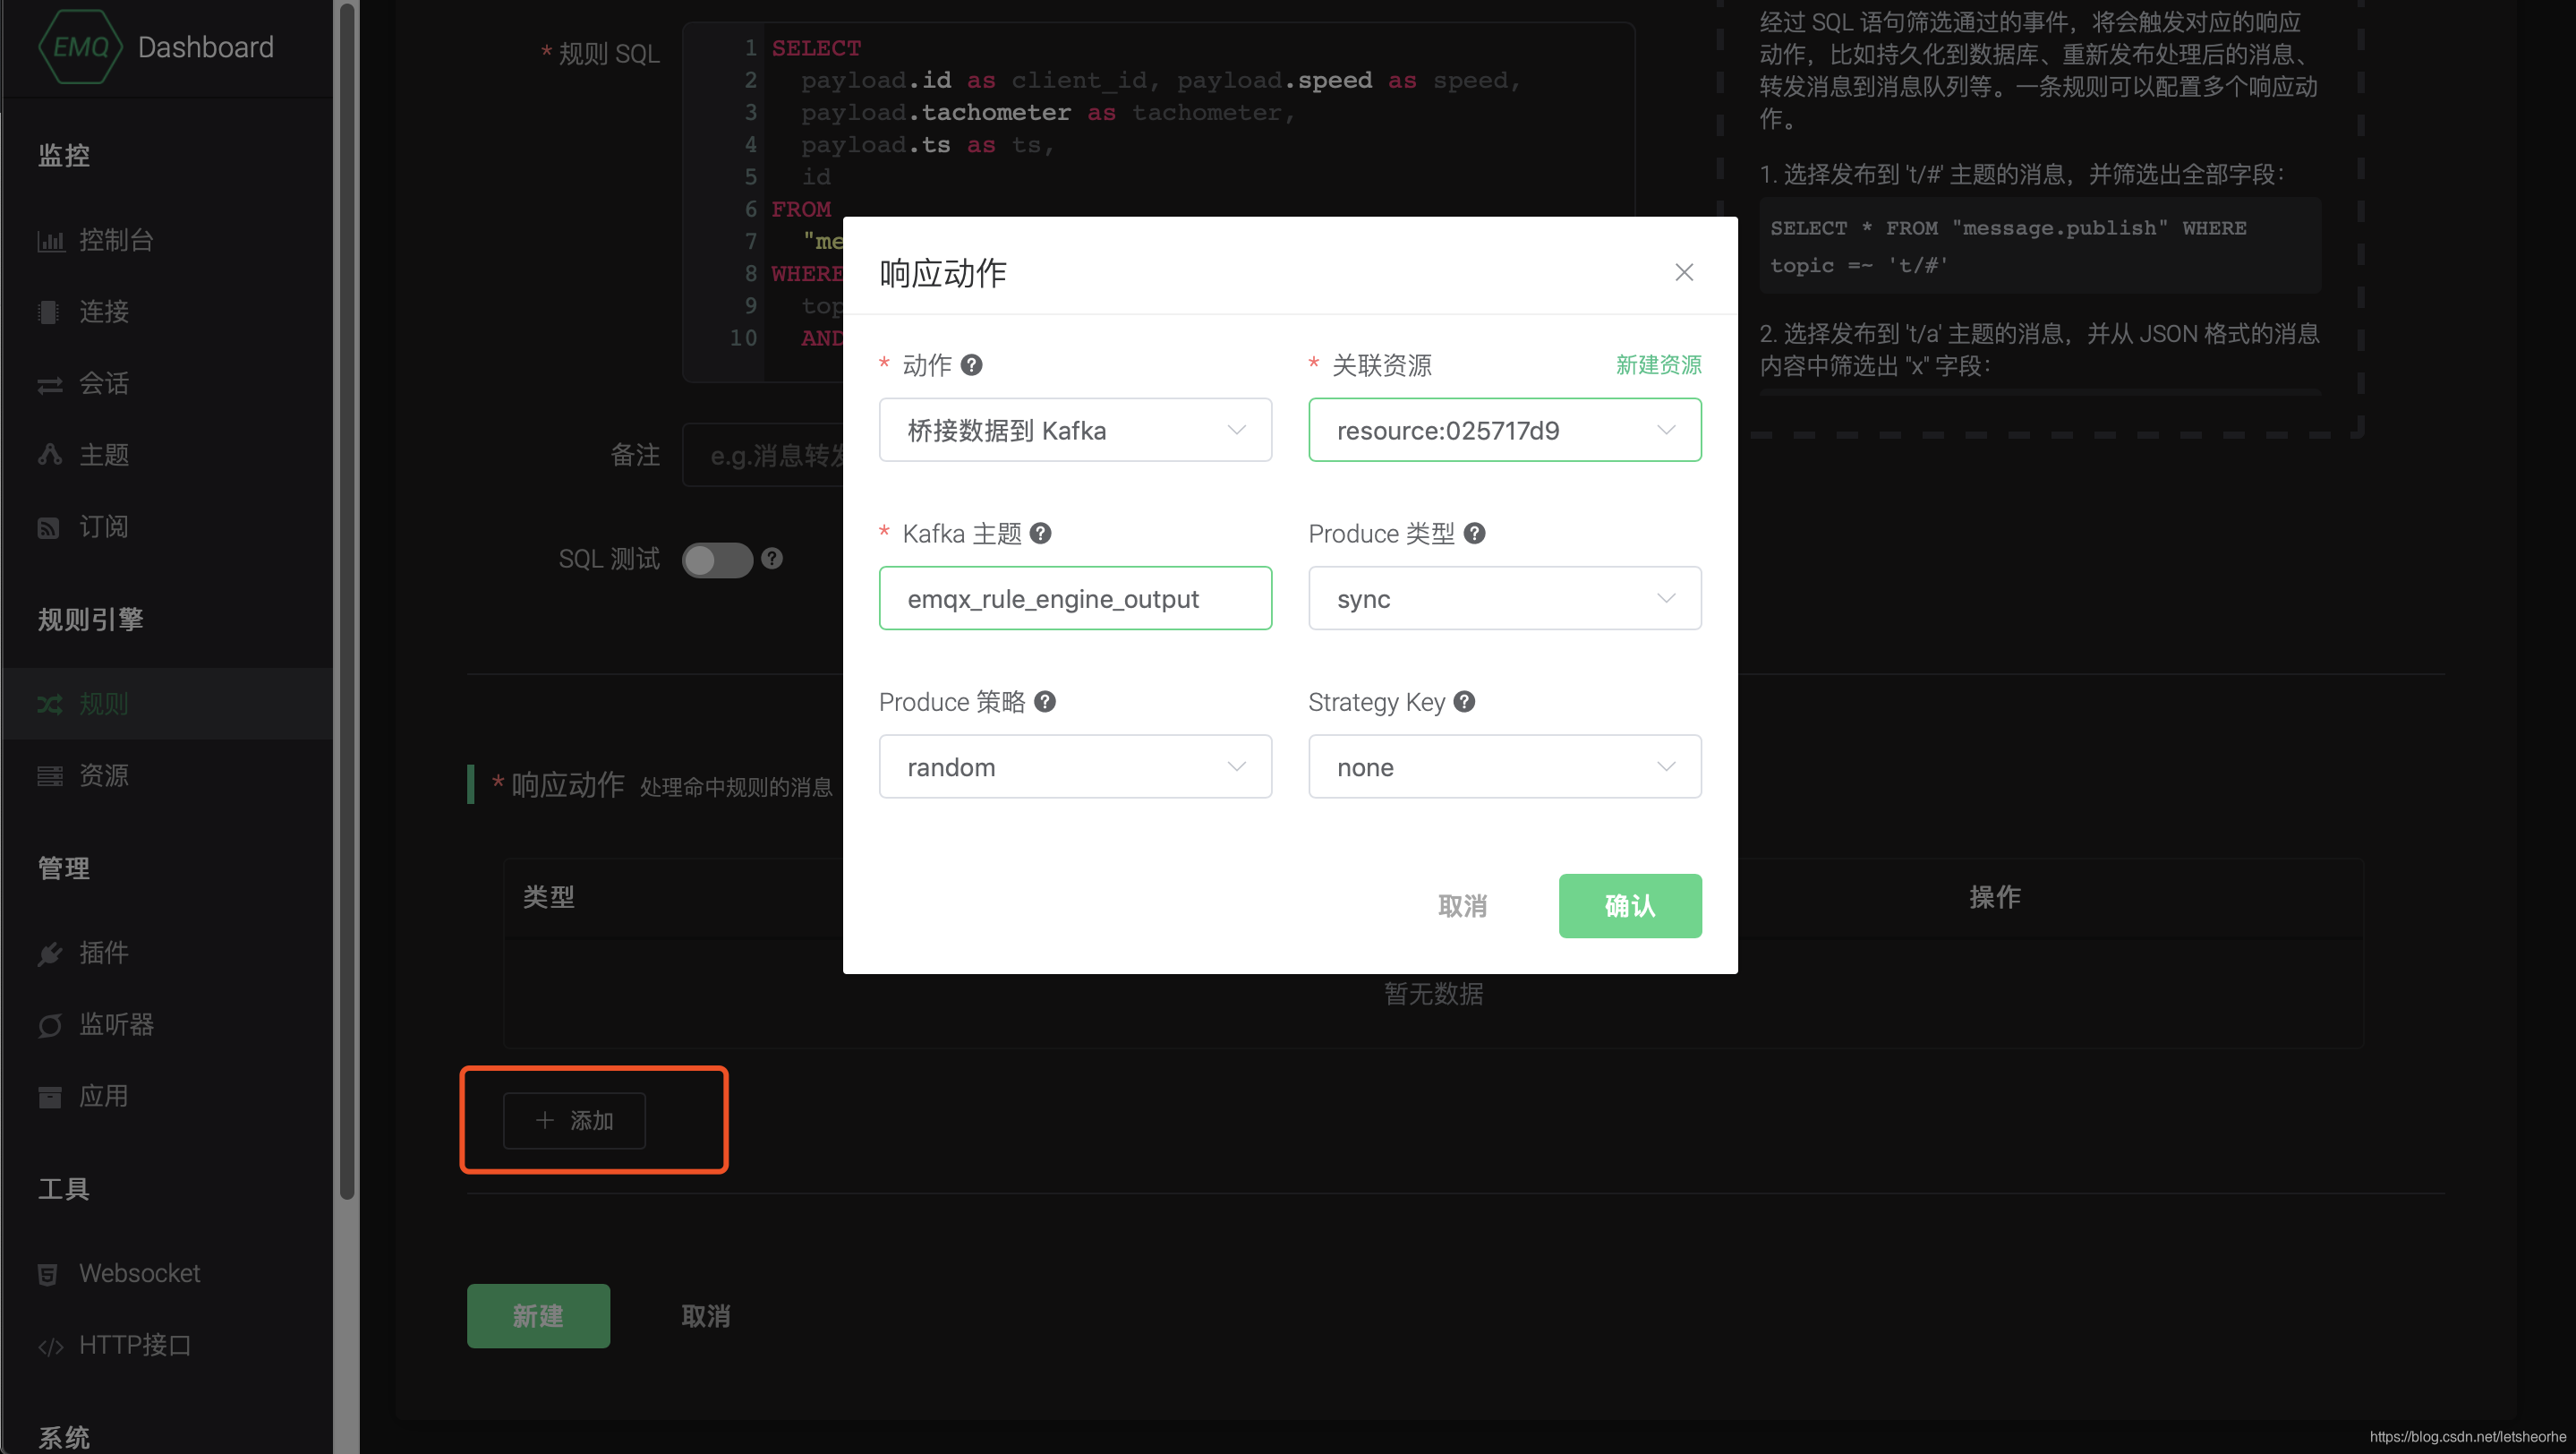The image size is (2576, 1454).
Task: Click the help icon next to Produce 策略
Action: [x=1045, y=701]
